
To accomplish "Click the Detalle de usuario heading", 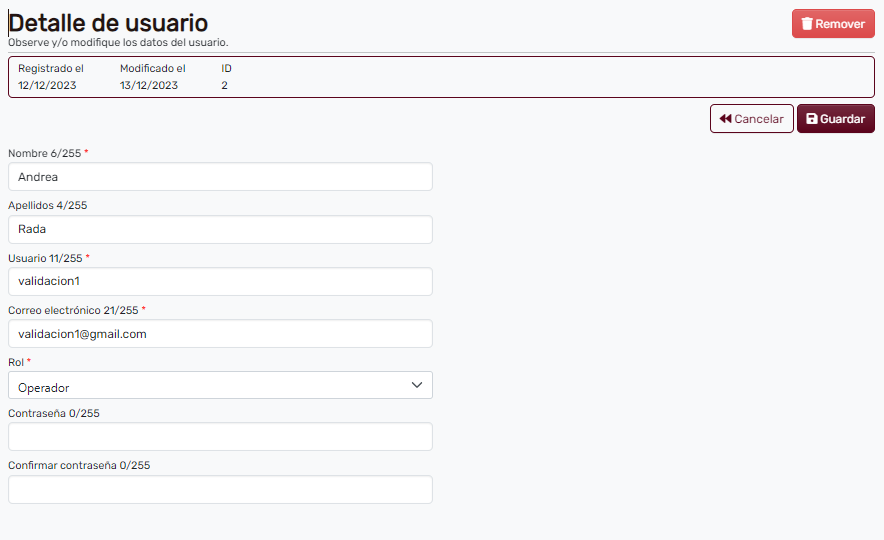I will pyautogui.click(x=108, y=23).
